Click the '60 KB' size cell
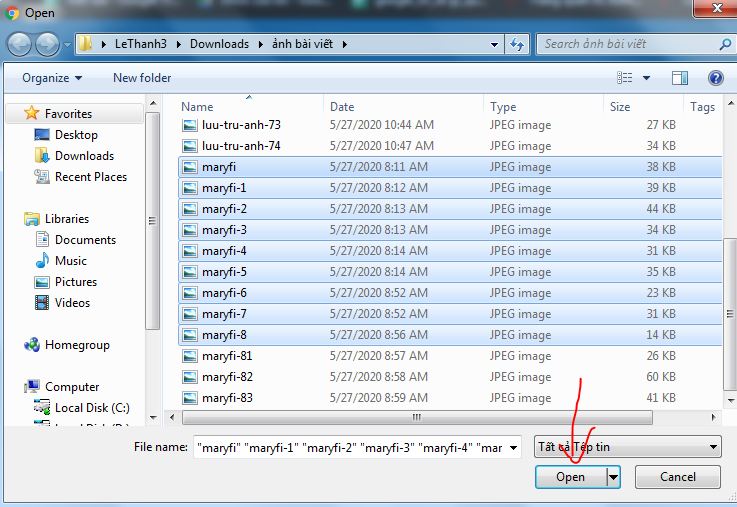The image size is (737, 507). pyautogui.click(x=661, y=377)
